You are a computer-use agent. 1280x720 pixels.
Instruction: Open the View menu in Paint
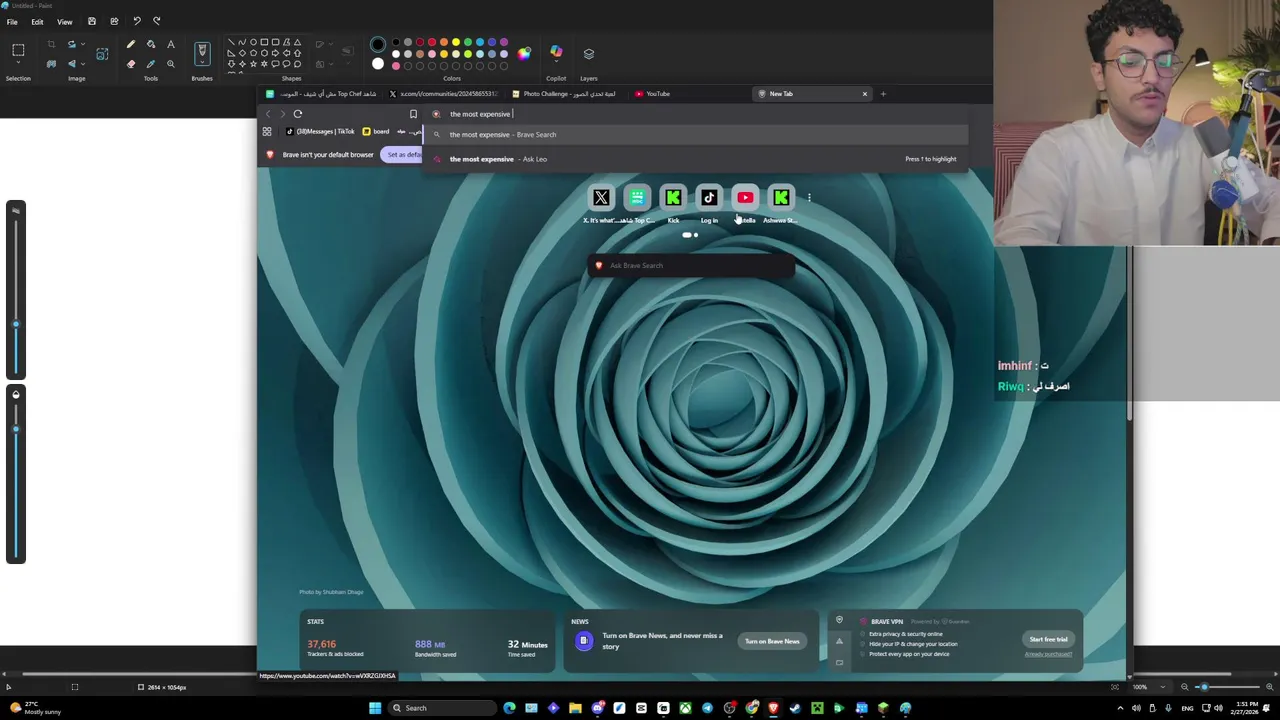(x=64, y=21)
